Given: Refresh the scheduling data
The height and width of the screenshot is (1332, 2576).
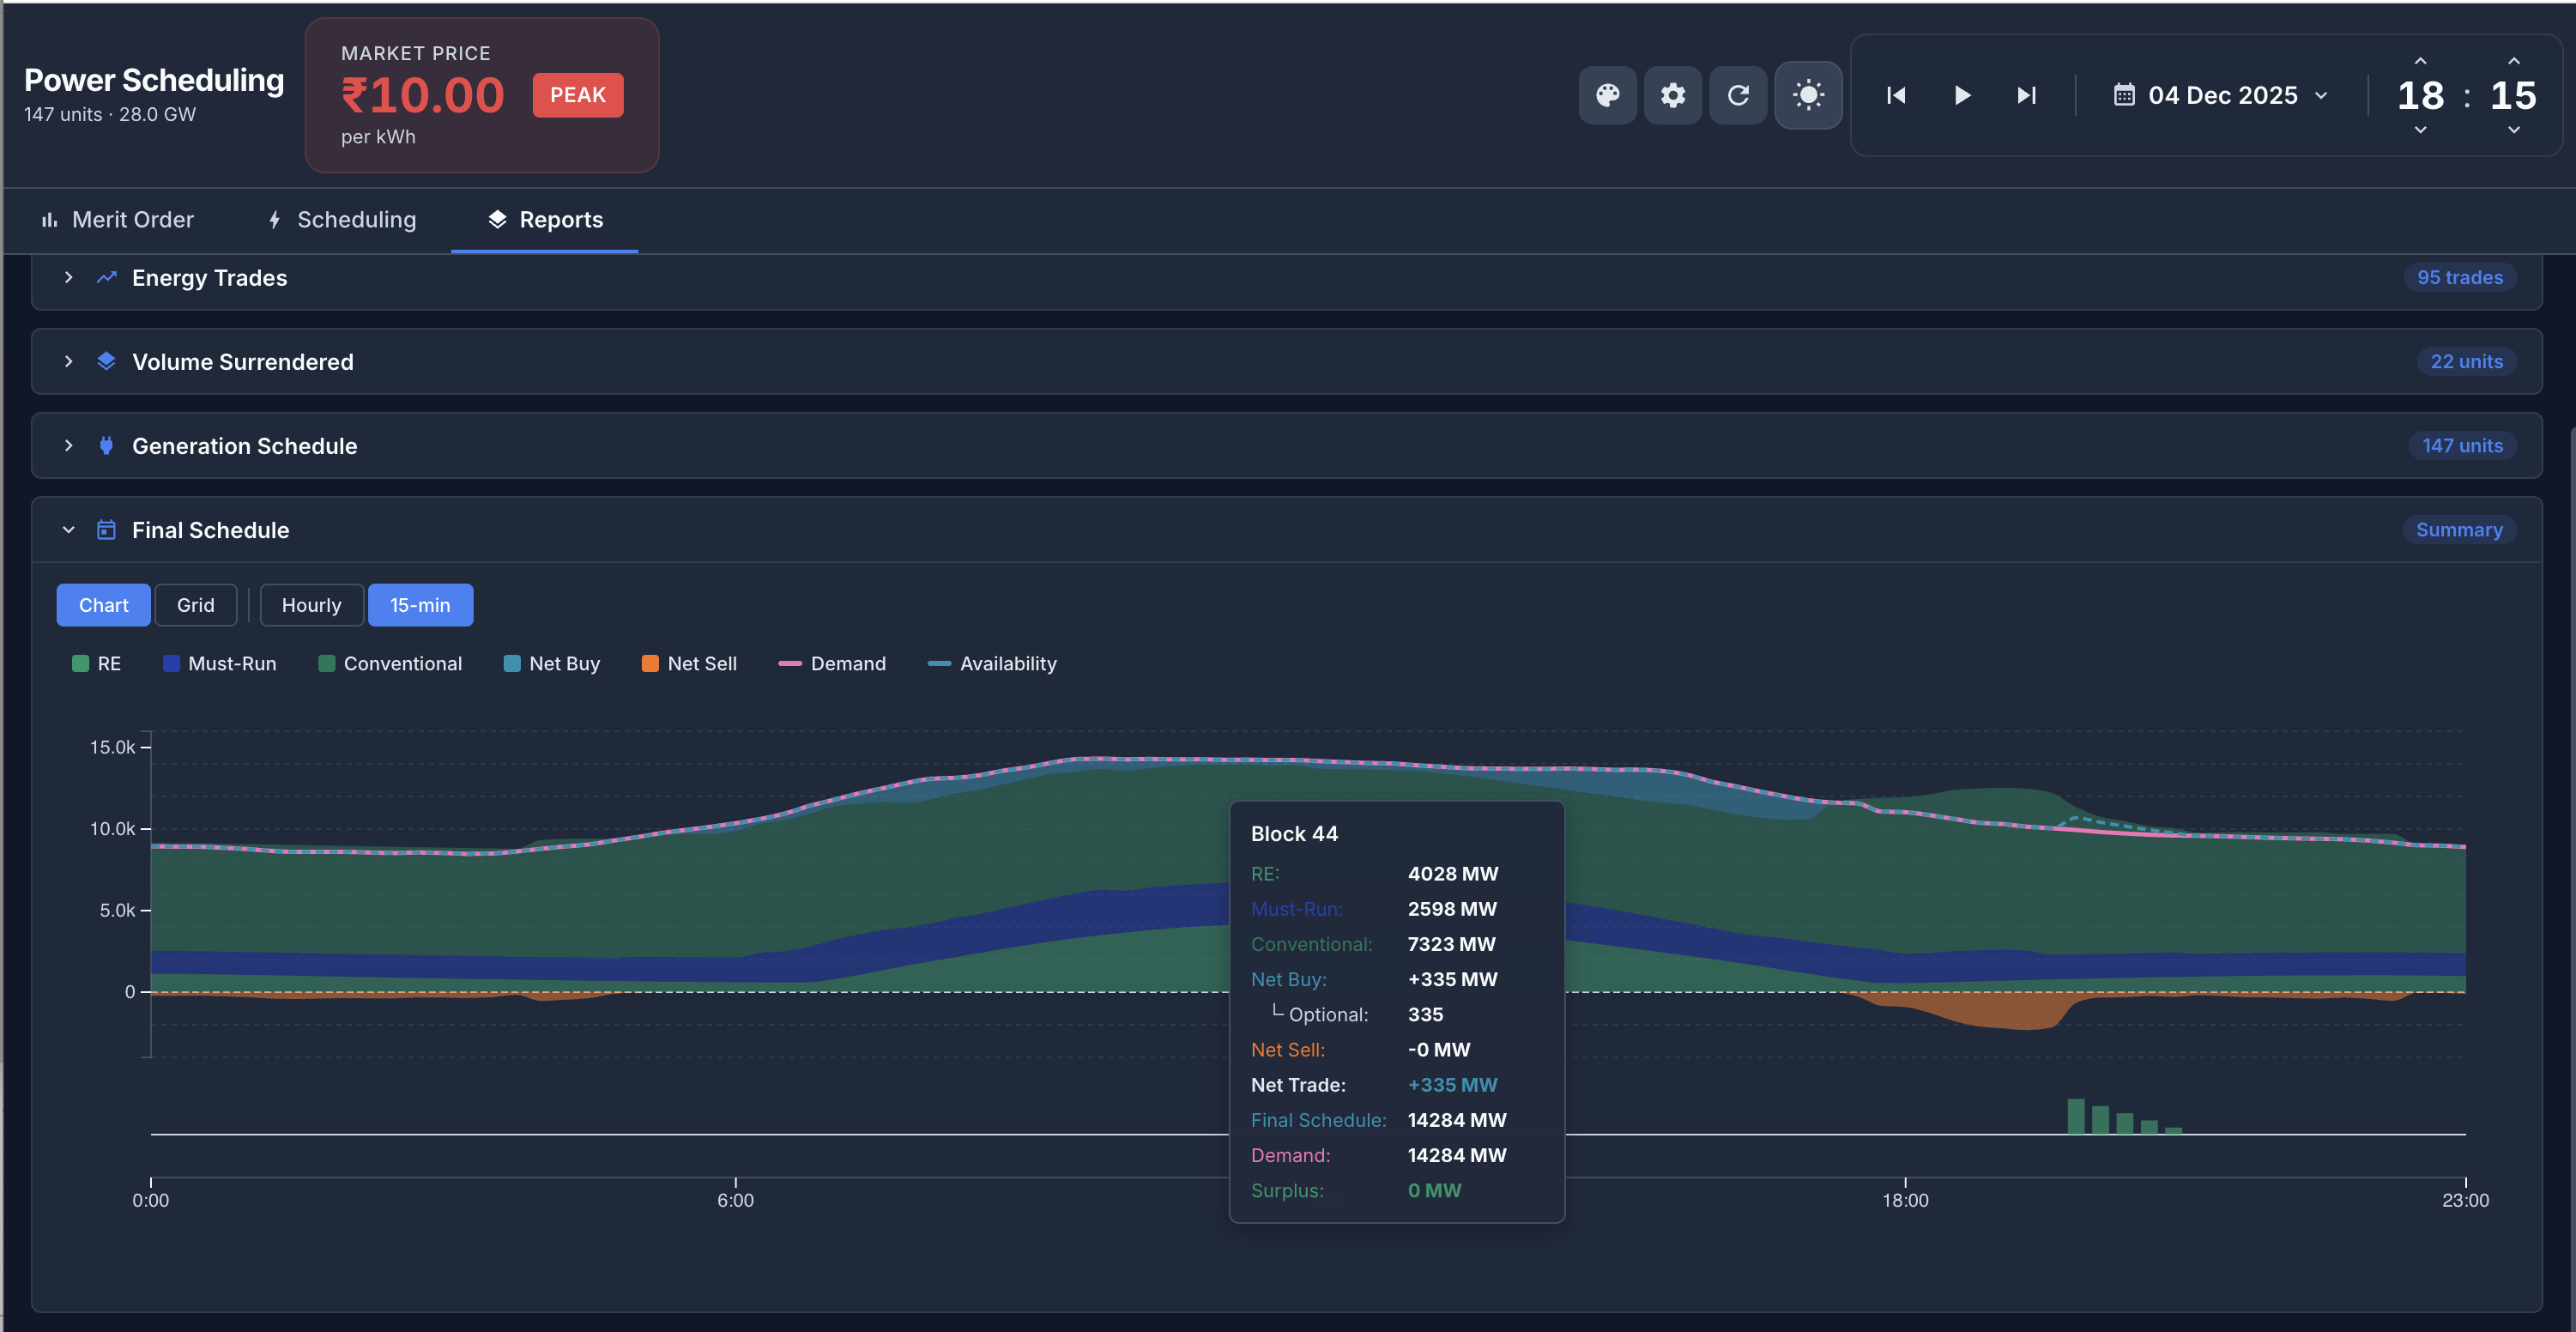Looking at the screenshot, I should [x=1738, y=95].
